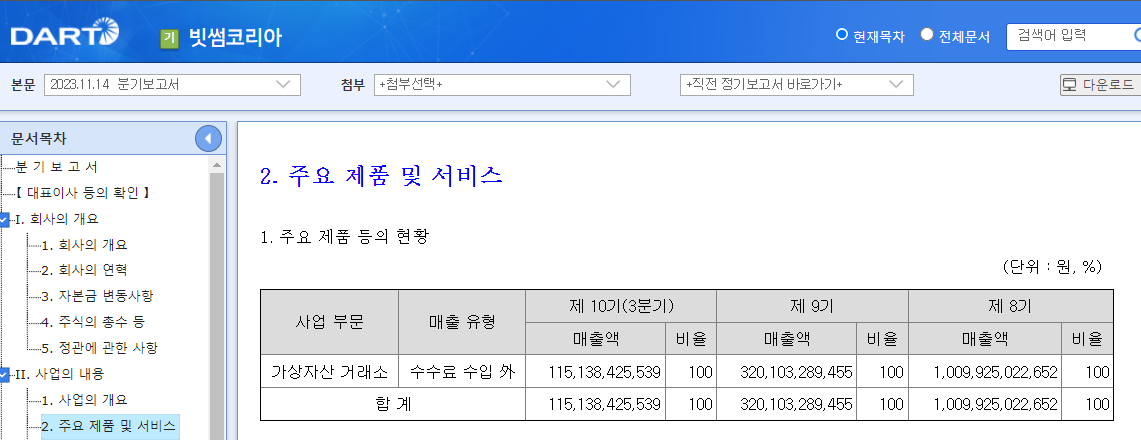
Task: Open 3. 자본금 변동사항 subsection
Action: point(98,296)
